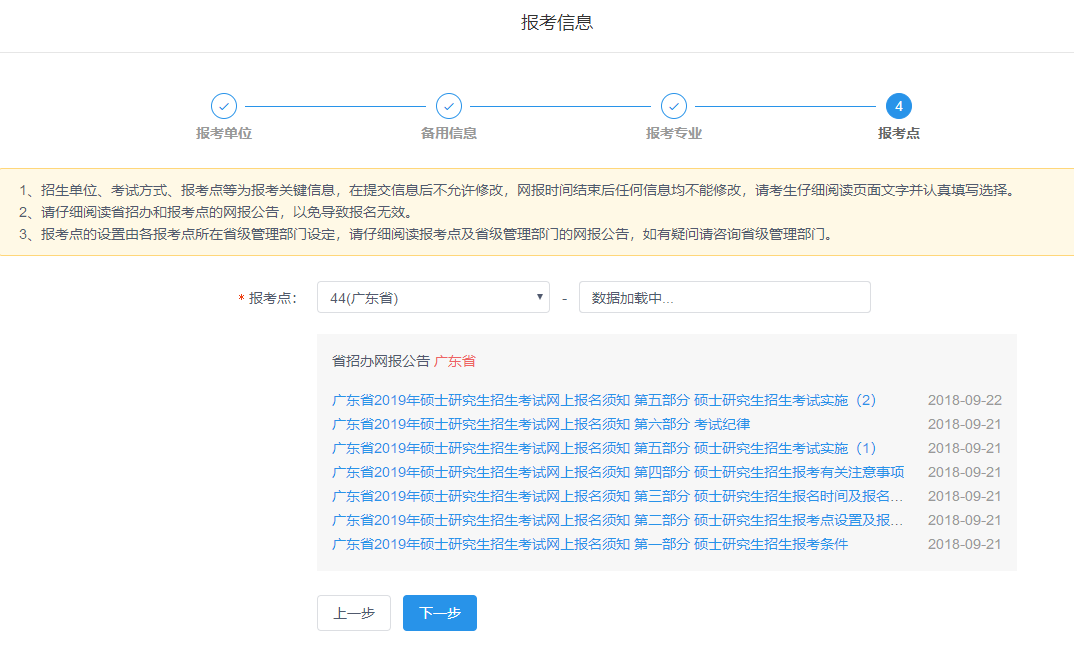Click the 数据加载中 exam site field
This screenshot has width=1074, height=648.
pyautogui.click(x=724, y=297)
